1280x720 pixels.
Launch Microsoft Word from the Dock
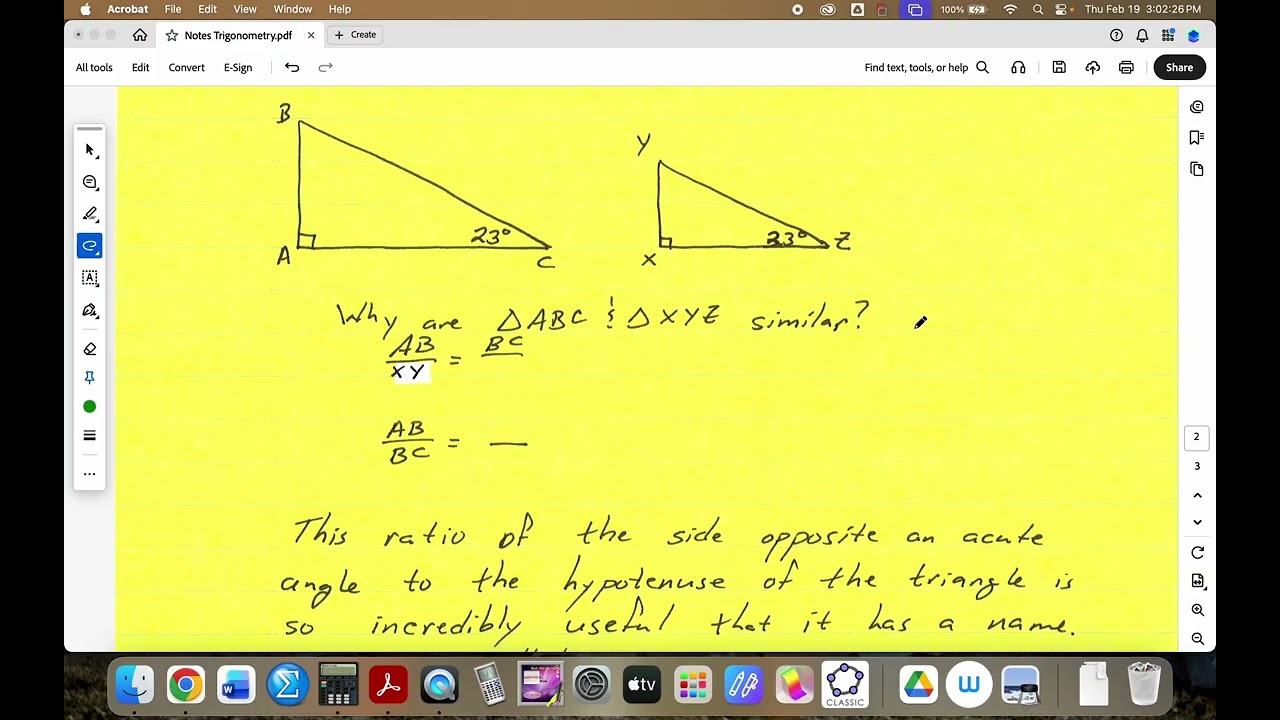tap(236, 685)
